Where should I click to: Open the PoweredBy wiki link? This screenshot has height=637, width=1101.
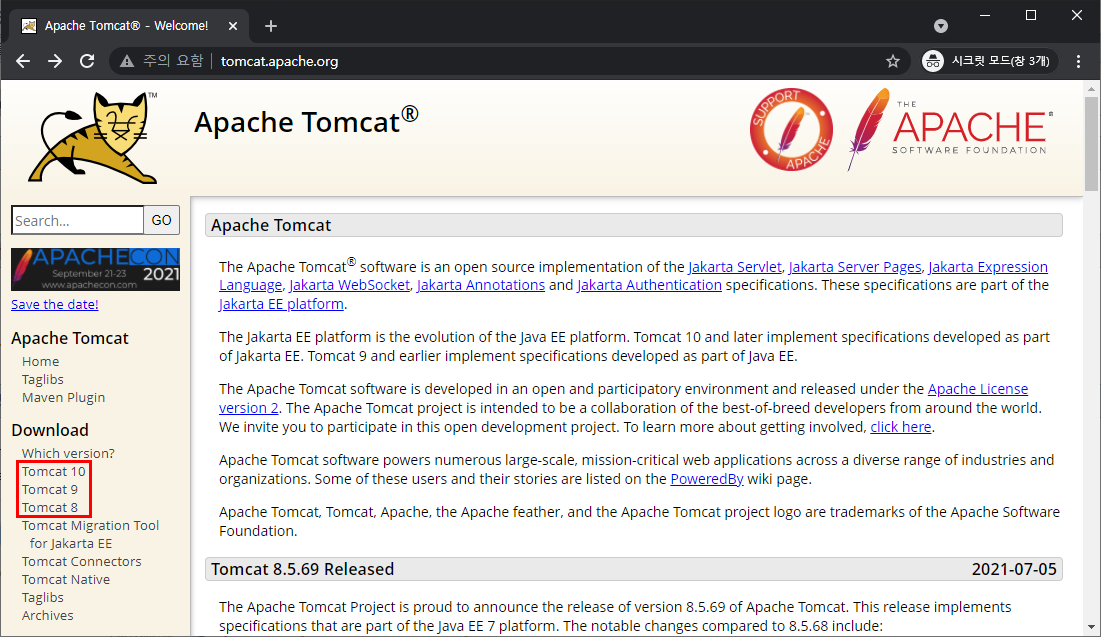[706, 479]
